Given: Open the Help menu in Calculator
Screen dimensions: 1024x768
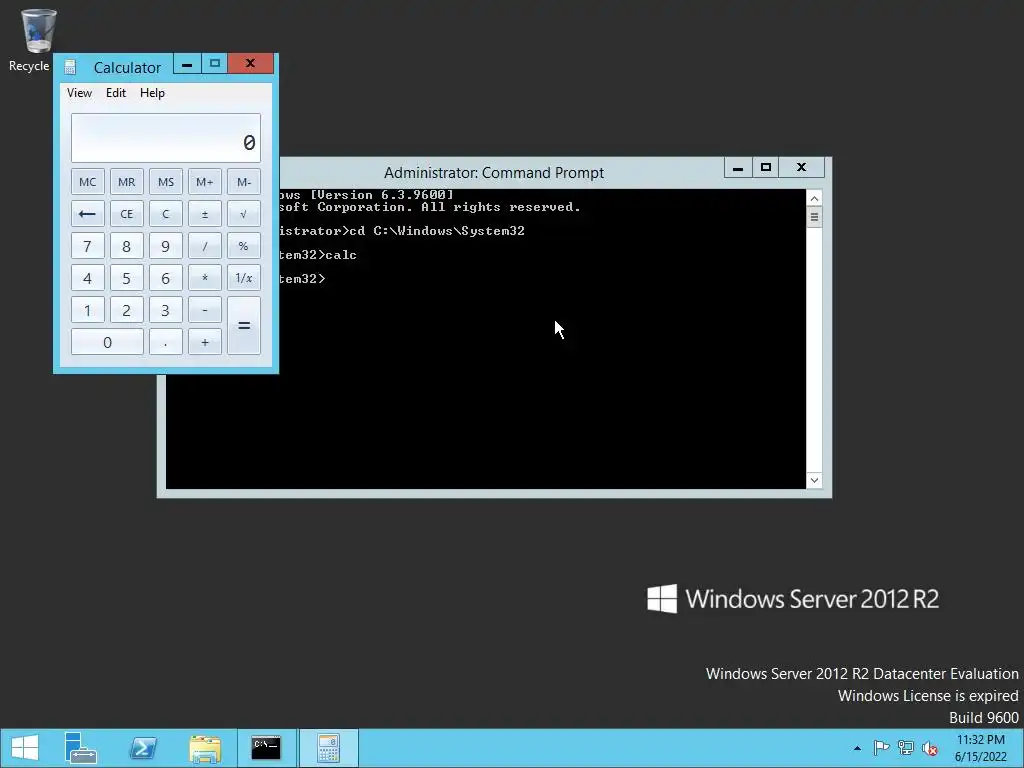Looking at the screenshot, I should pyautogui.click(x=152, y=93).
